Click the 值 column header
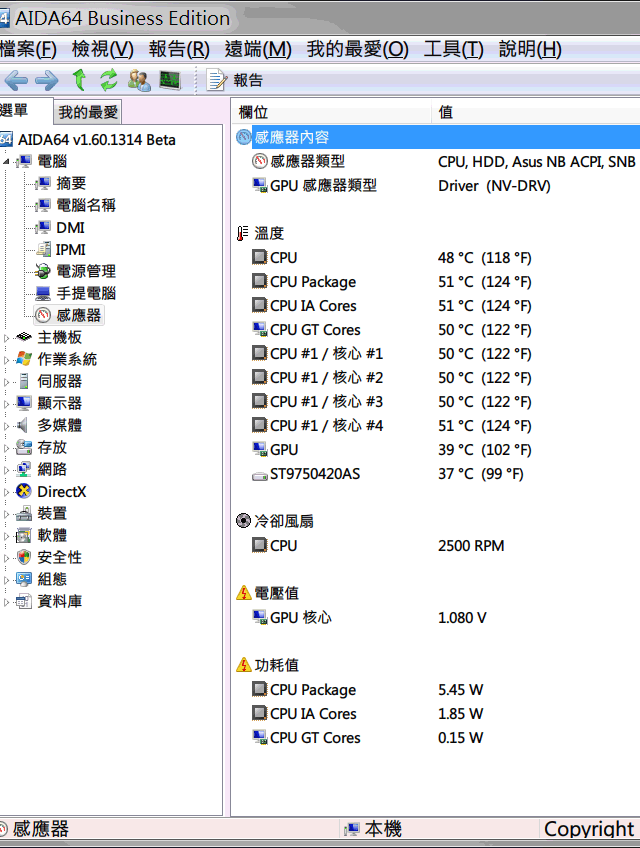Screen dimensions: 640x848 pyautogui.click(x=536, y=112)
